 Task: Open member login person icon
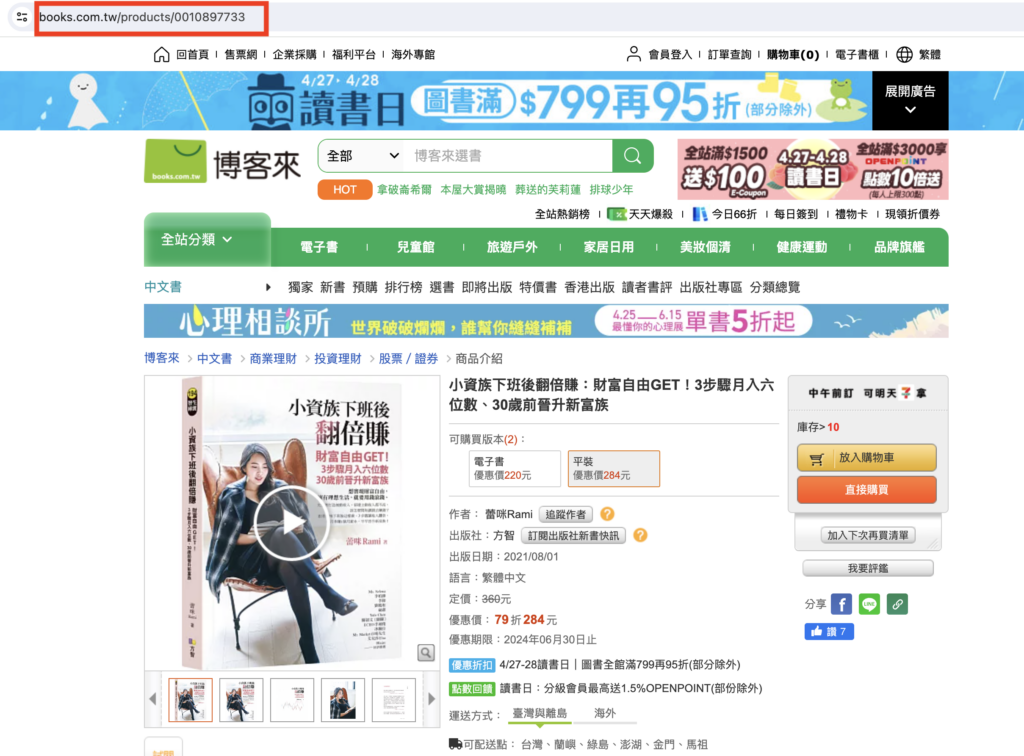click(633, 54)
